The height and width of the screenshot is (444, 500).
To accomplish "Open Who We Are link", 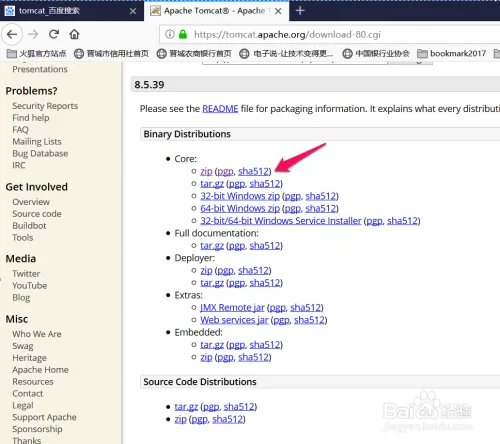I will coord(37,334).
